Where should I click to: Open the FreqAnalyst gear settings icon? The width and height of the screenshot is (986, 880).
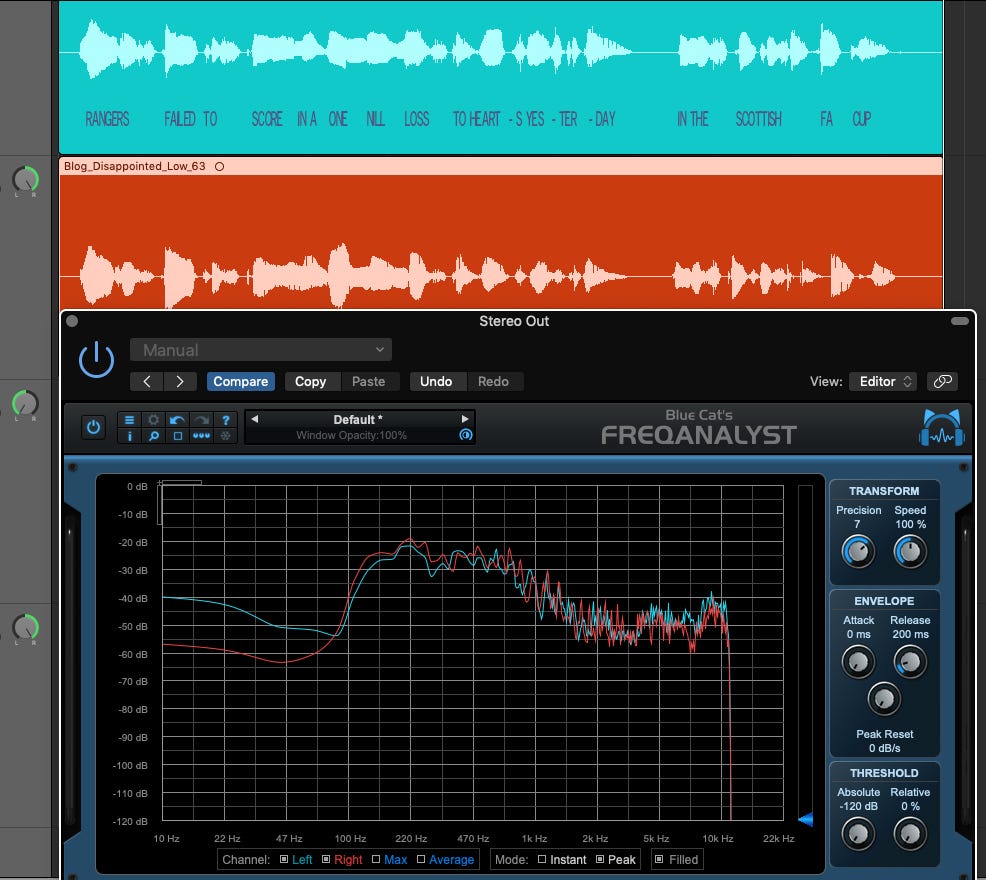[153, 420]
